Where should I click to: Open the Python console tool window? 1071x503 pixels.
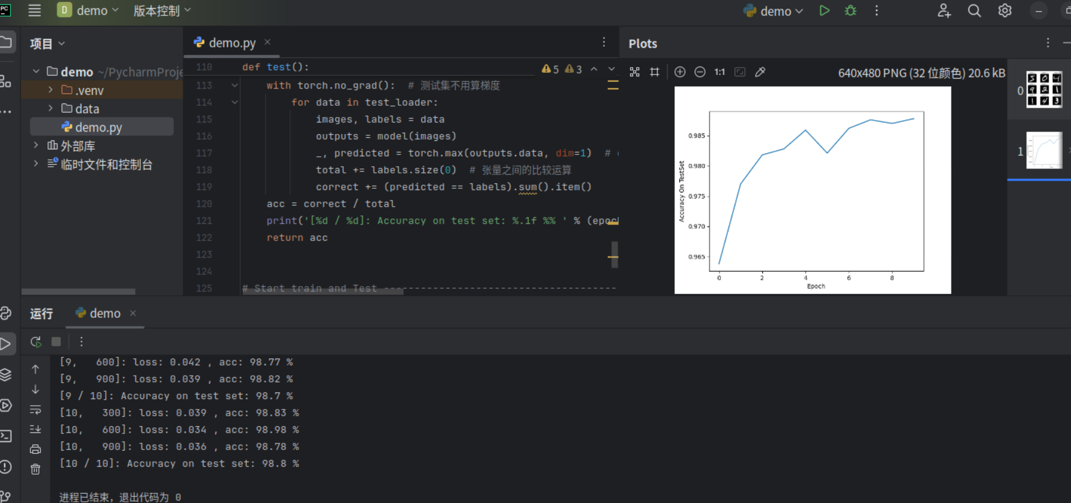point(5,314)
